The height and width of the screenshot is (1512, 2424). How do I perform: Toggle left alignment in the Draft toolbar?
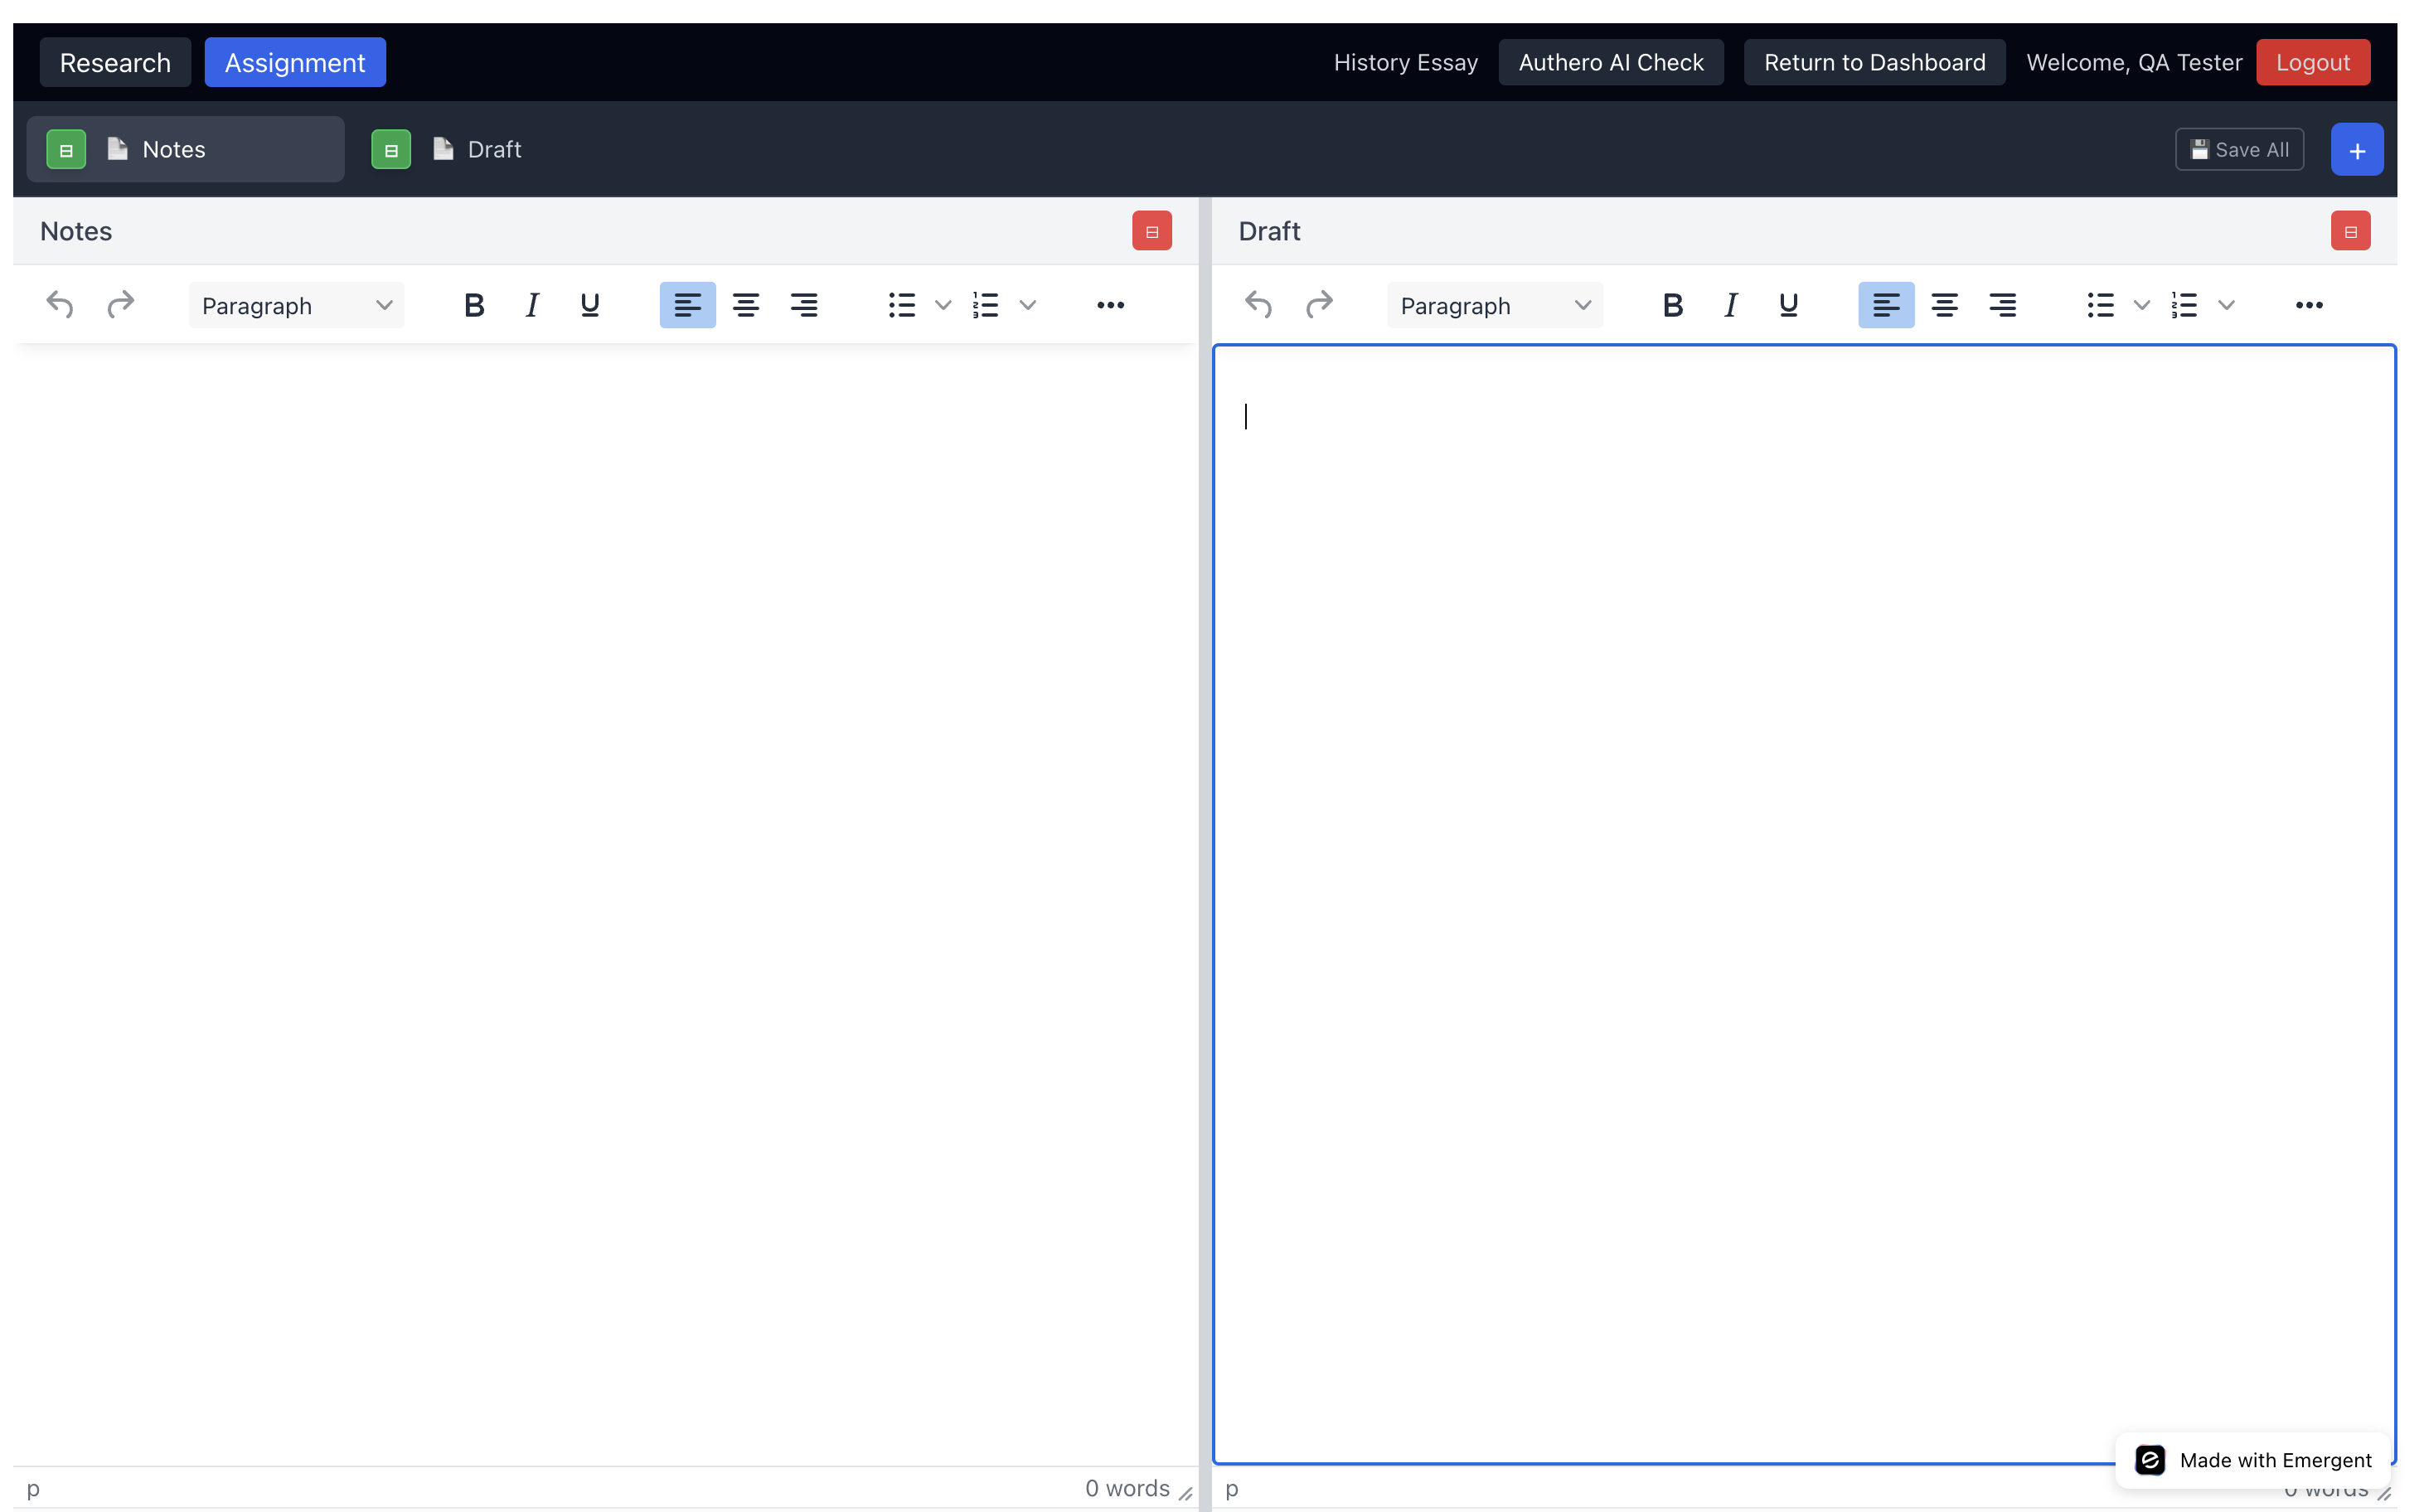click(x=1885, y=305)
